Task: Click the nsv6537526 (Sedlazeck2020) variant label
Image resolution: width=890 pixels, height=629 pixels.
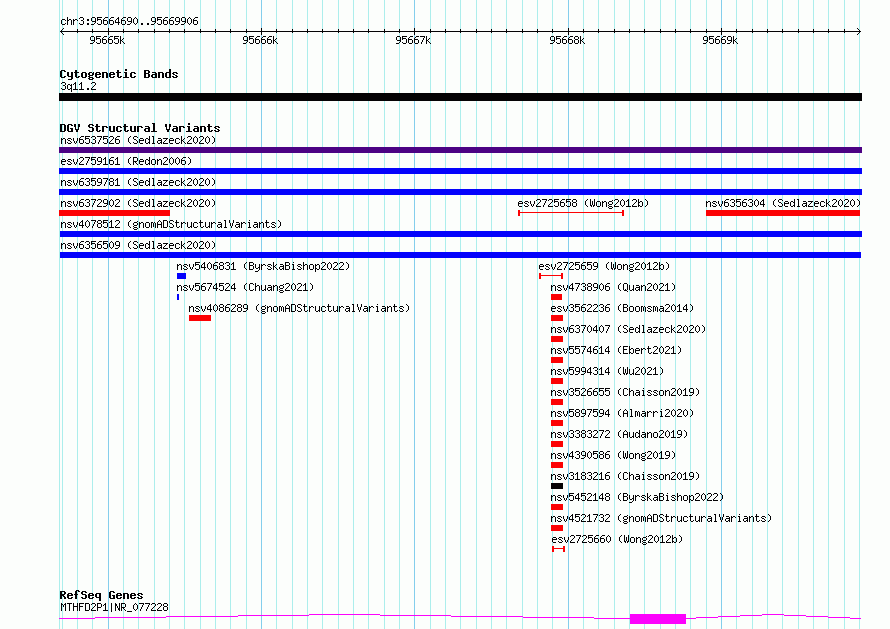Action: (138, 140)
